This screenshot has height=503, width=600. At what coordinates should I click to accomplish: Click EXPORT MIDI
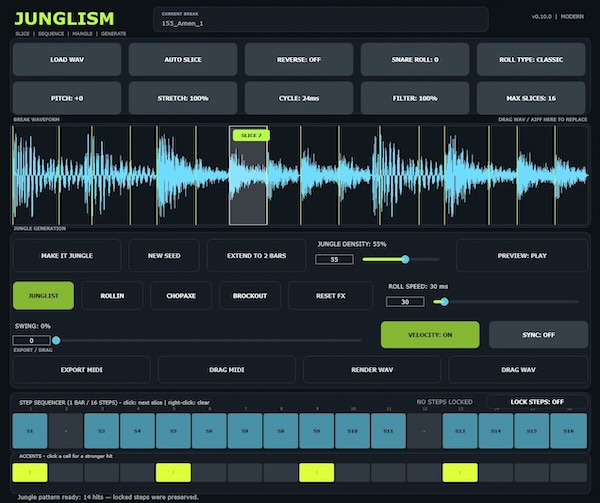click(x=82, y=370)
